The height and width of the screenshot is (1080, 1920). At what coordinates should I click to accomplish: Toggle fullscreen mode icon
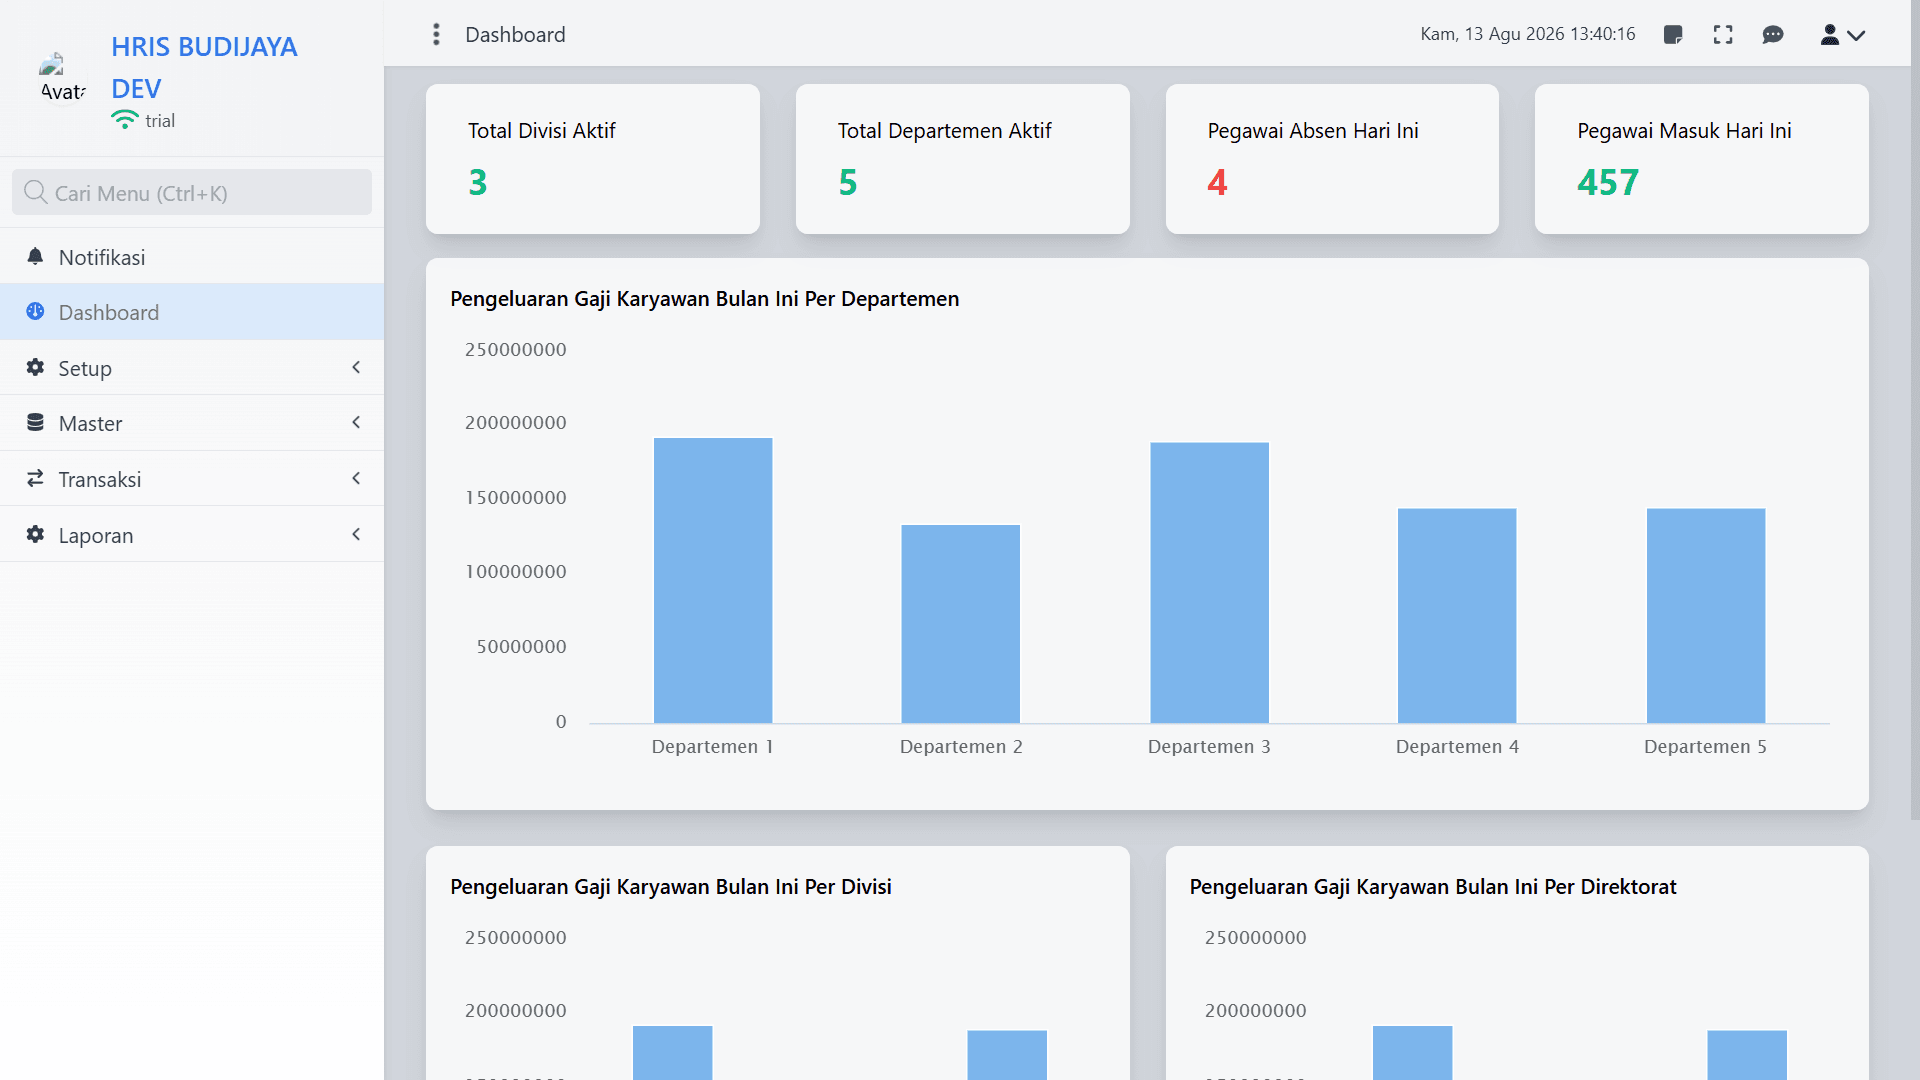click(x=1723, y=35)
